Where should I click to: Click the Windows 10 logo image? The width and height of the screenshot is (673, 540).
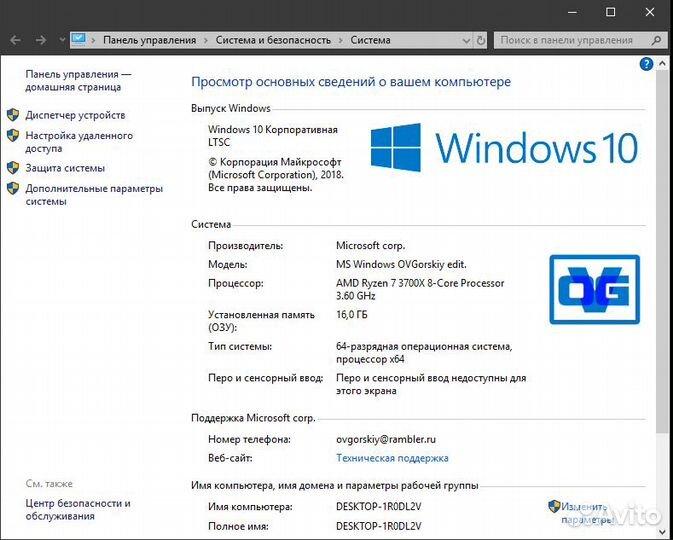click(505, 147)
